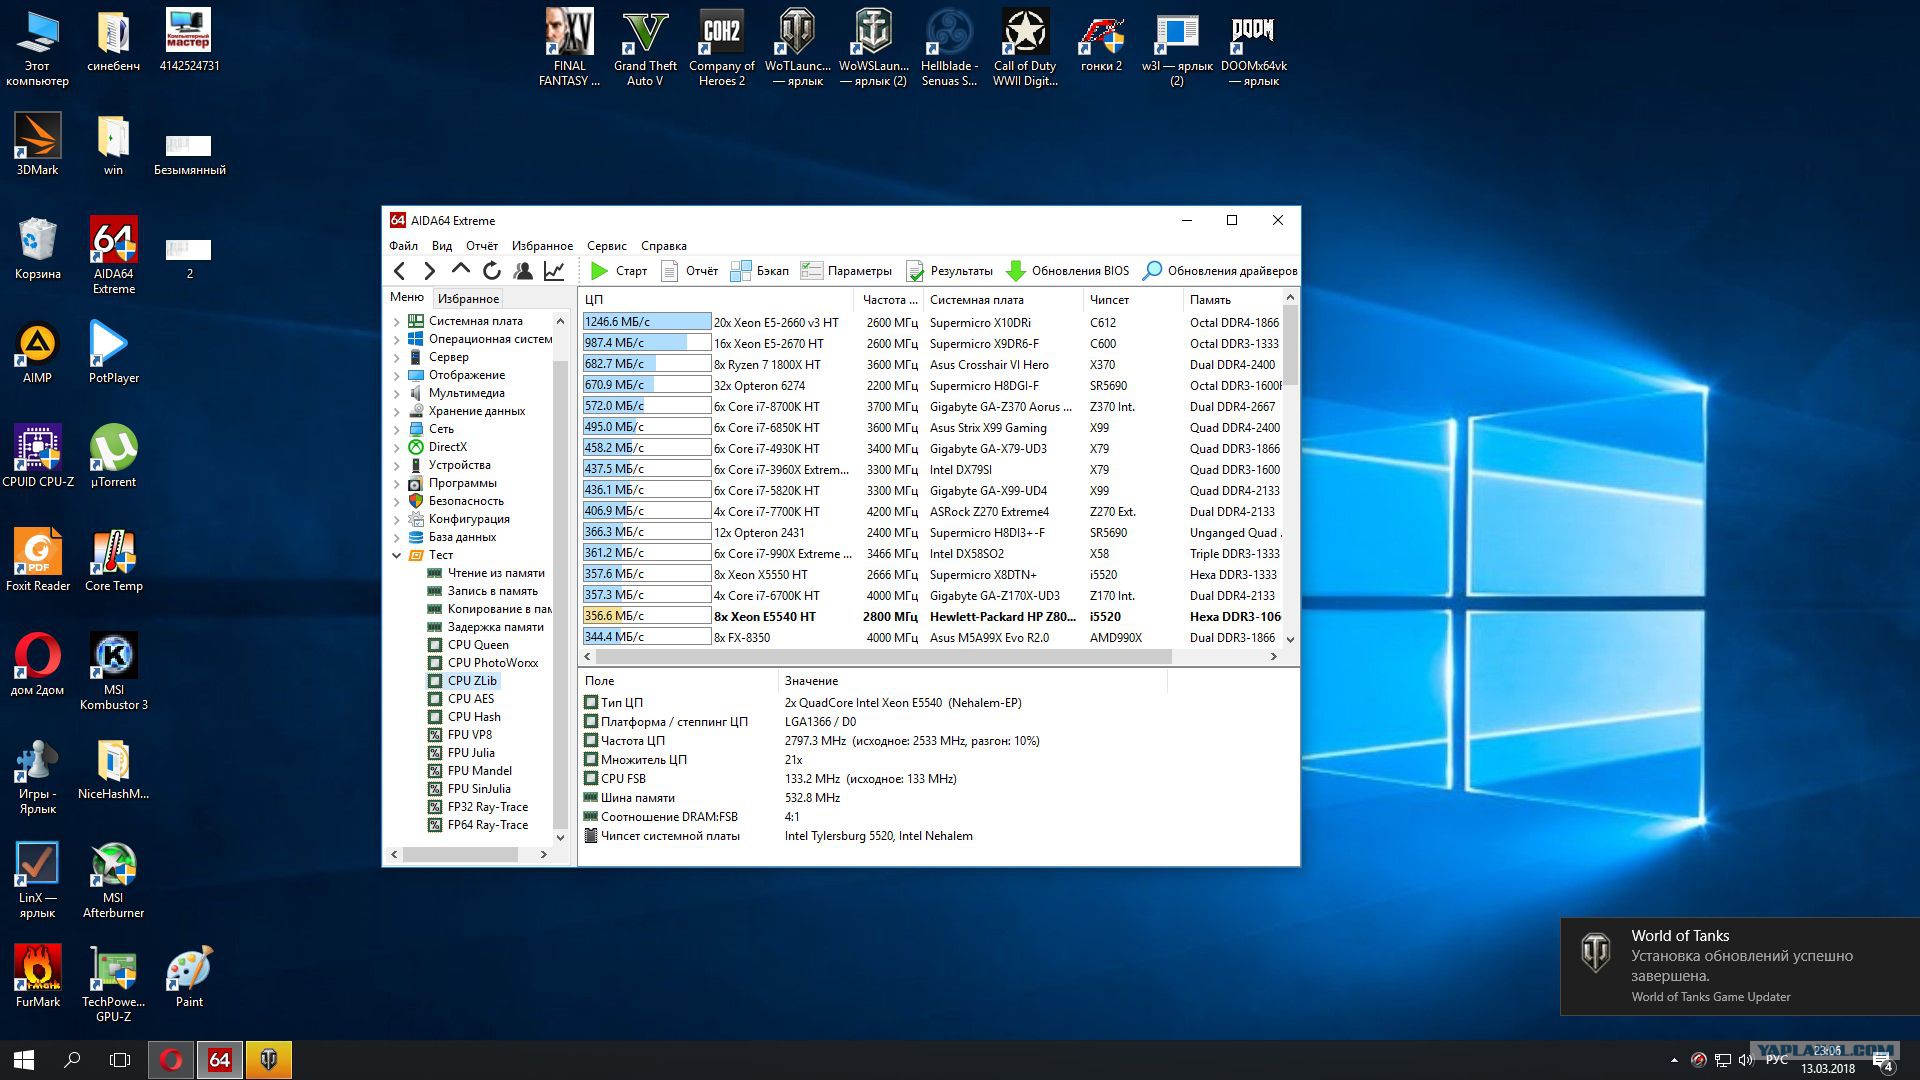Open the Вид menu
The image size is (1920, 1080).
tap(442, 246)
